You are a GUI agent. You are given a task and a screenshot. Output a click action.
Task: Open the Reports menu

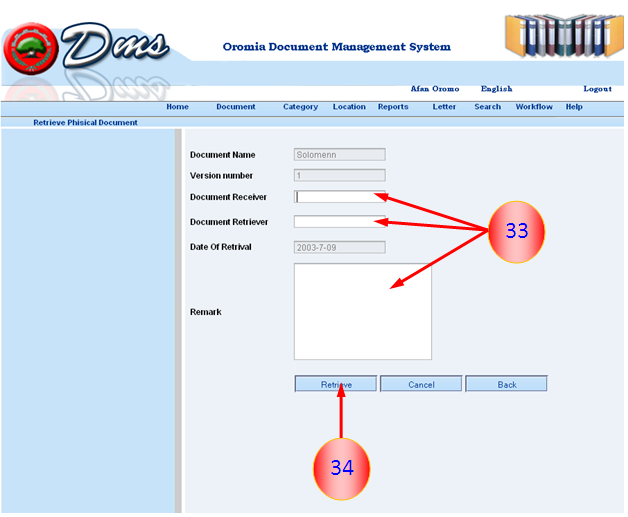click(x=393, y=107)
